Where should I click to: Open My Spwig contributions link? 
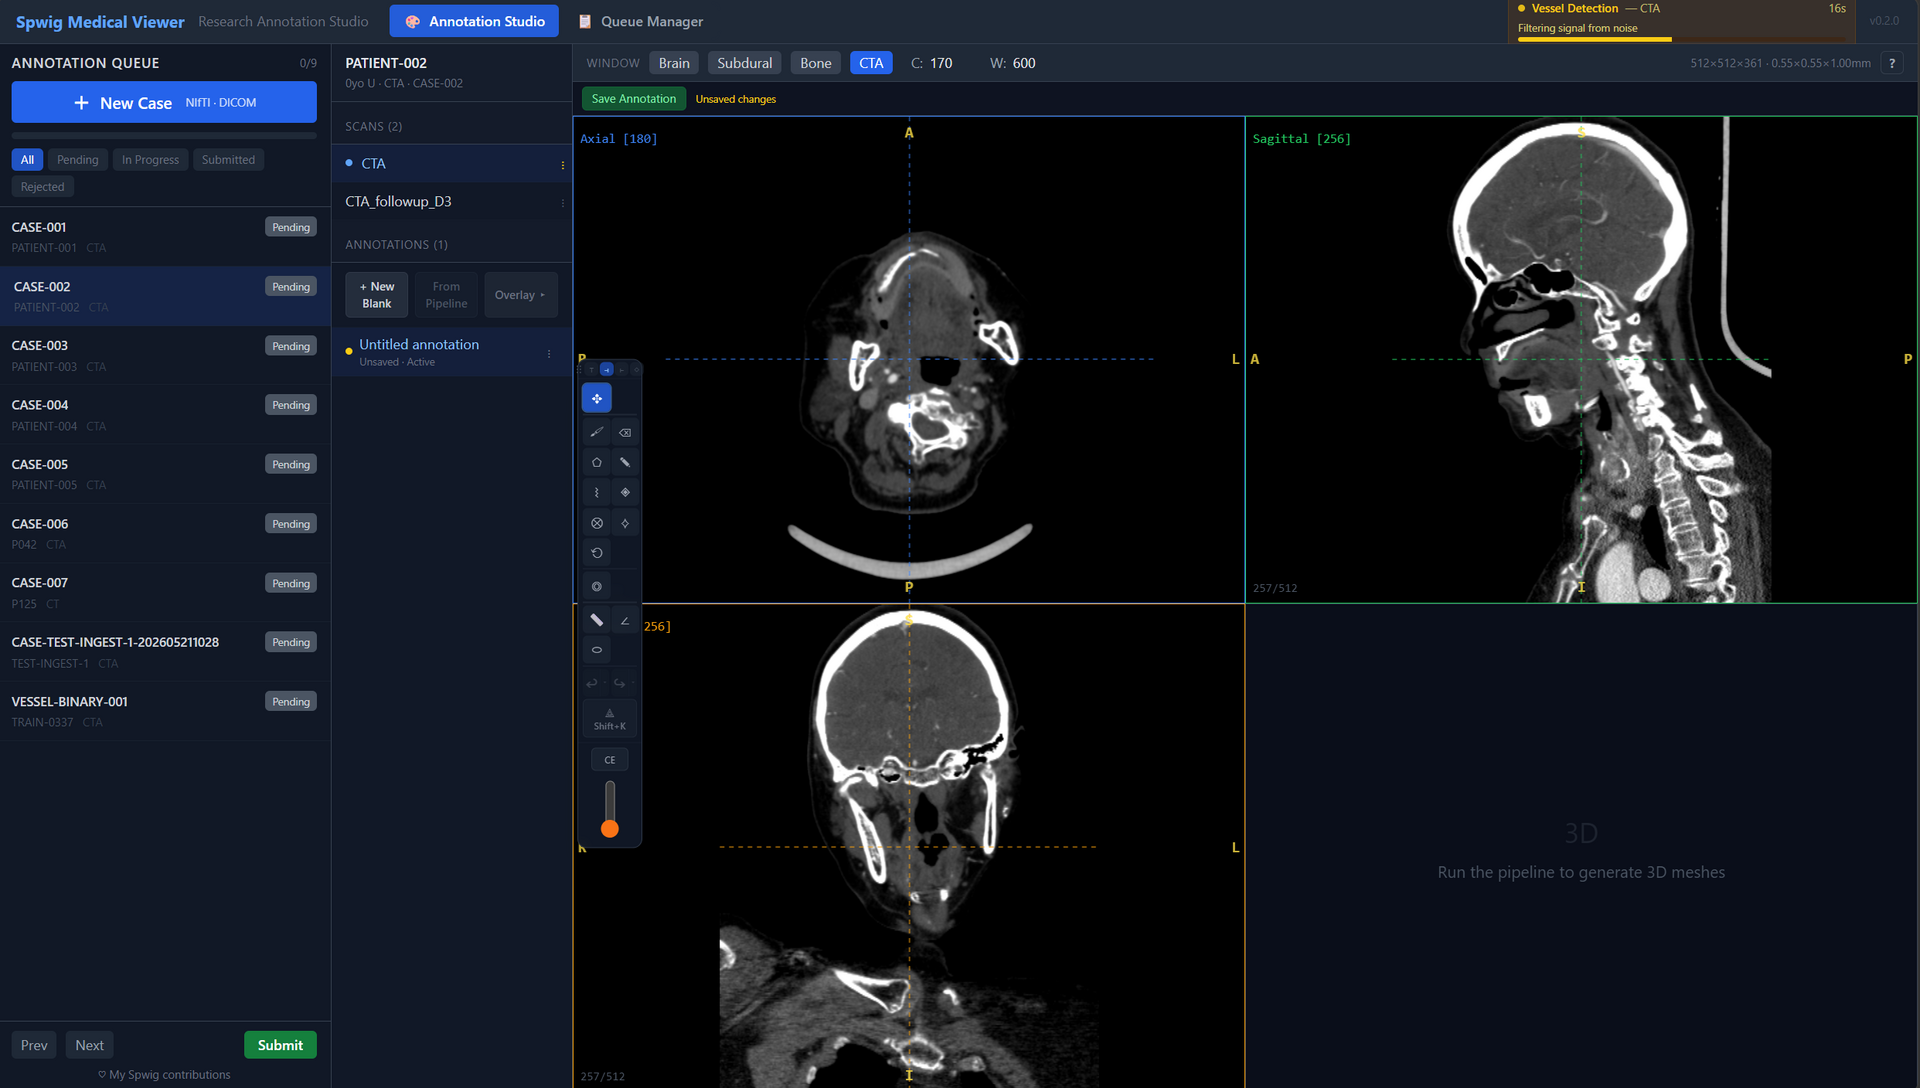point(164,1075)
